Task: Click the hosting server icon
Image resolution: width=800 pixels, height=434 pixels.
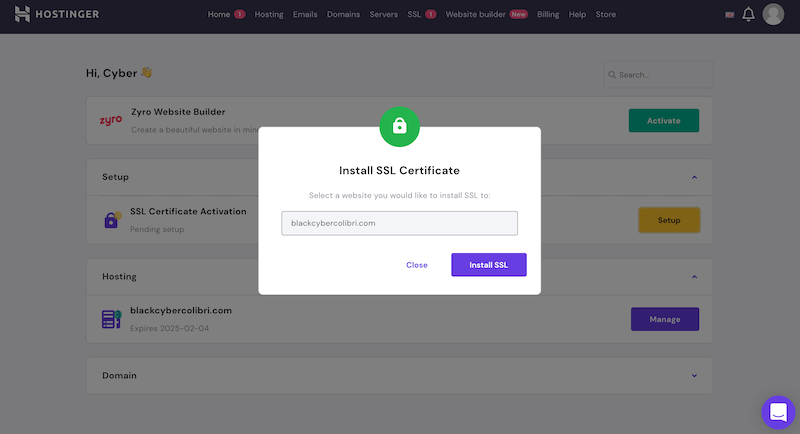Action: coord(111,319)
